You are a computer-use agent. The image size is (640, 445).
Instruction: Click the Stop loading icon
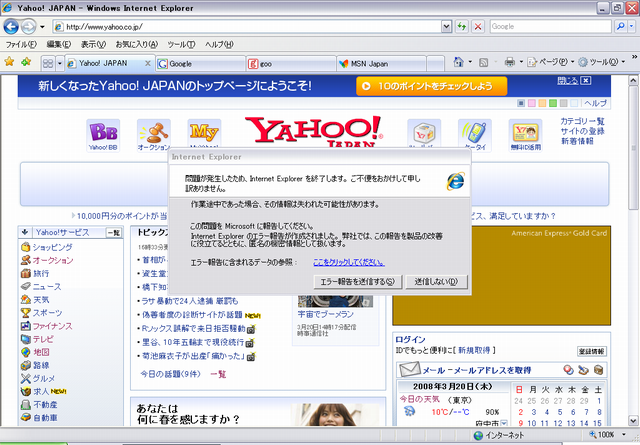[x=479, y=26]
